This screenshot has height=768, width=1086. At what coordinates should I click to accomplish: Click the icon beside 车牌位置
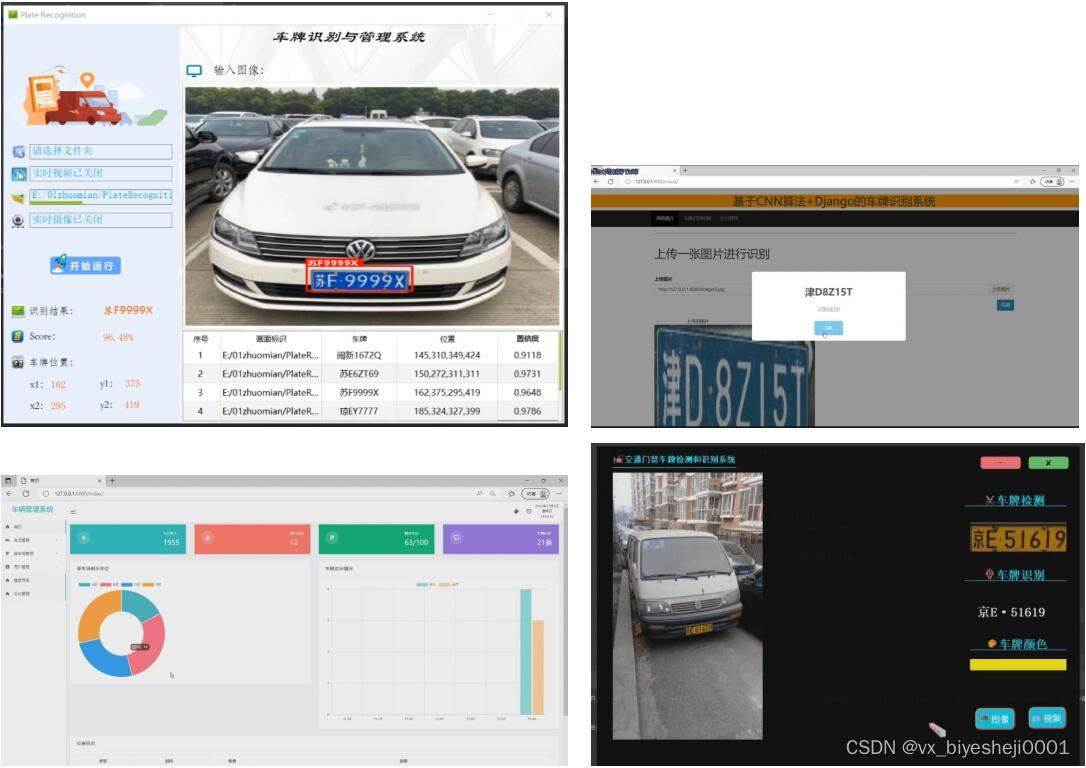pyautogui.click(x=18, y=362)
